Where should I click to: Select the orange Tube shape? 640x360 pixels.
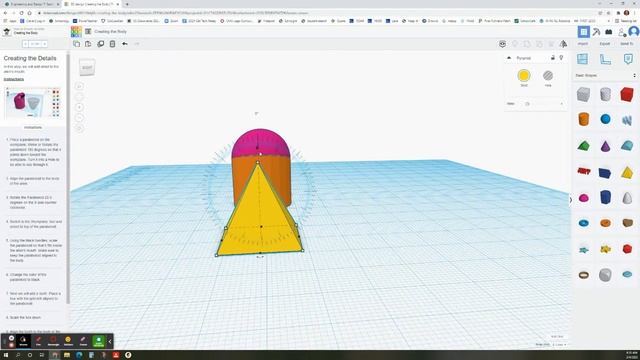tap(605, 223)
